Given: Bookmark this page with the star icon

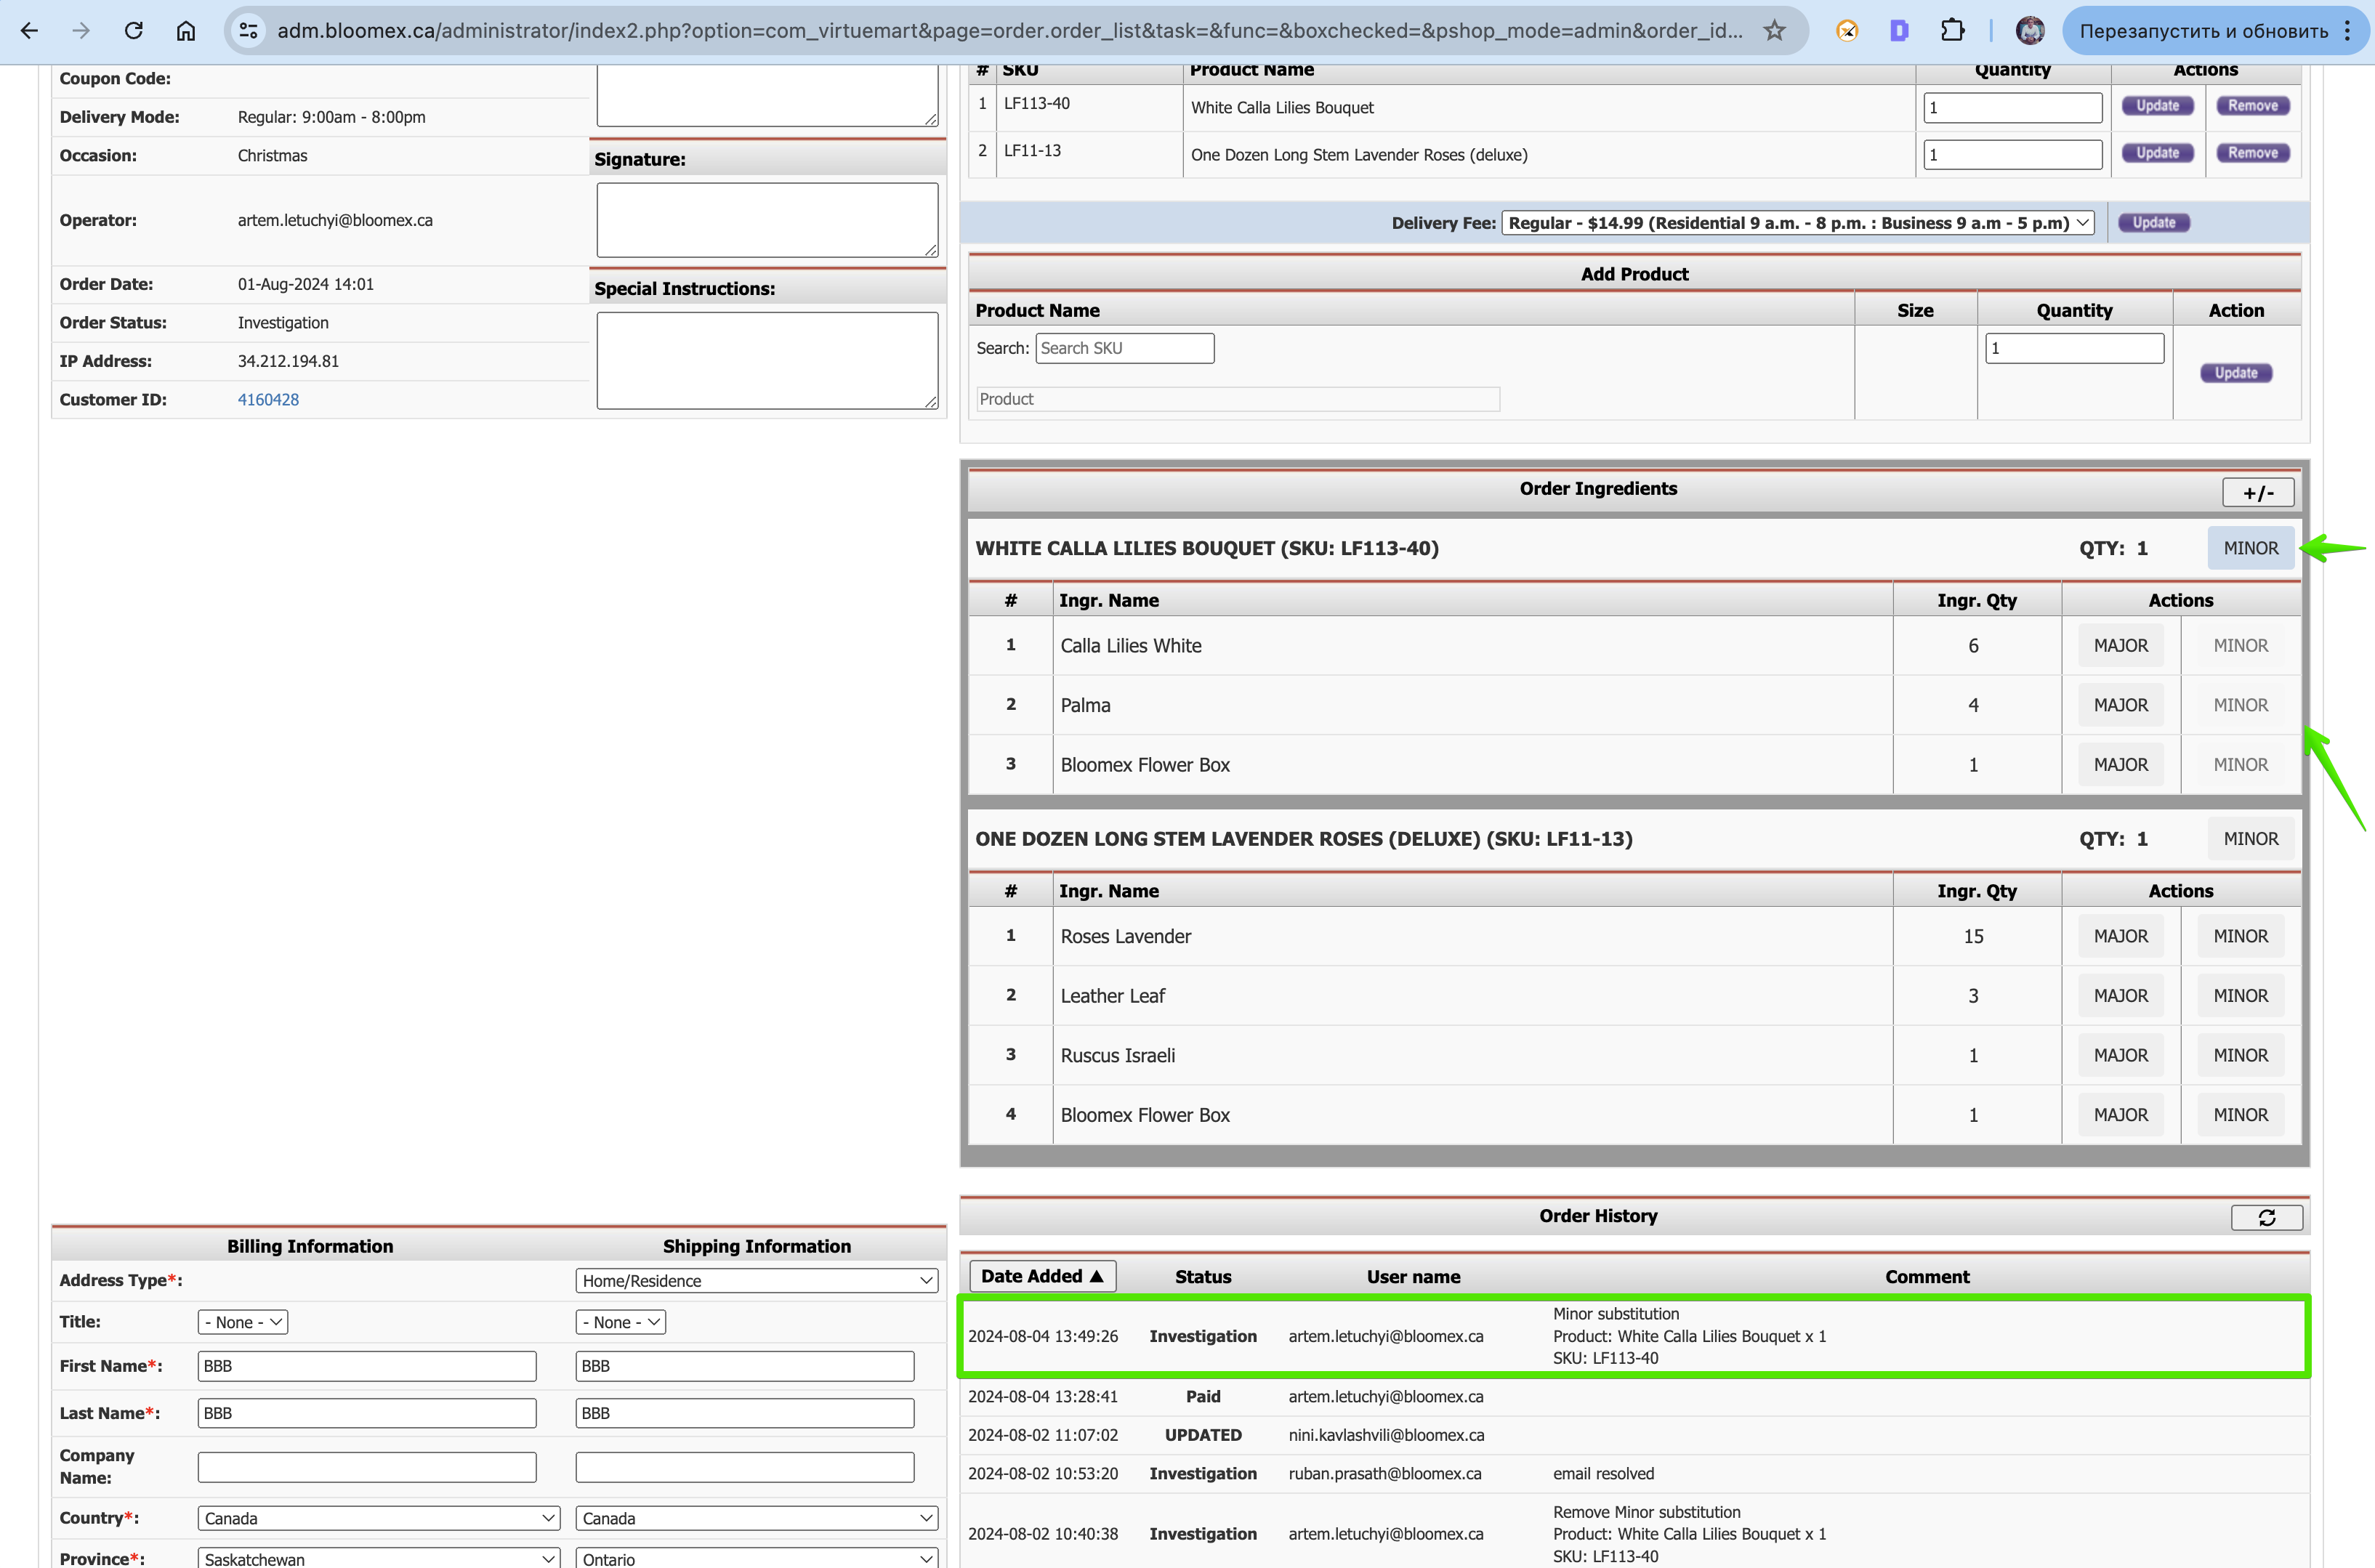Looking at the screenshot, I should click(1774, 31).
